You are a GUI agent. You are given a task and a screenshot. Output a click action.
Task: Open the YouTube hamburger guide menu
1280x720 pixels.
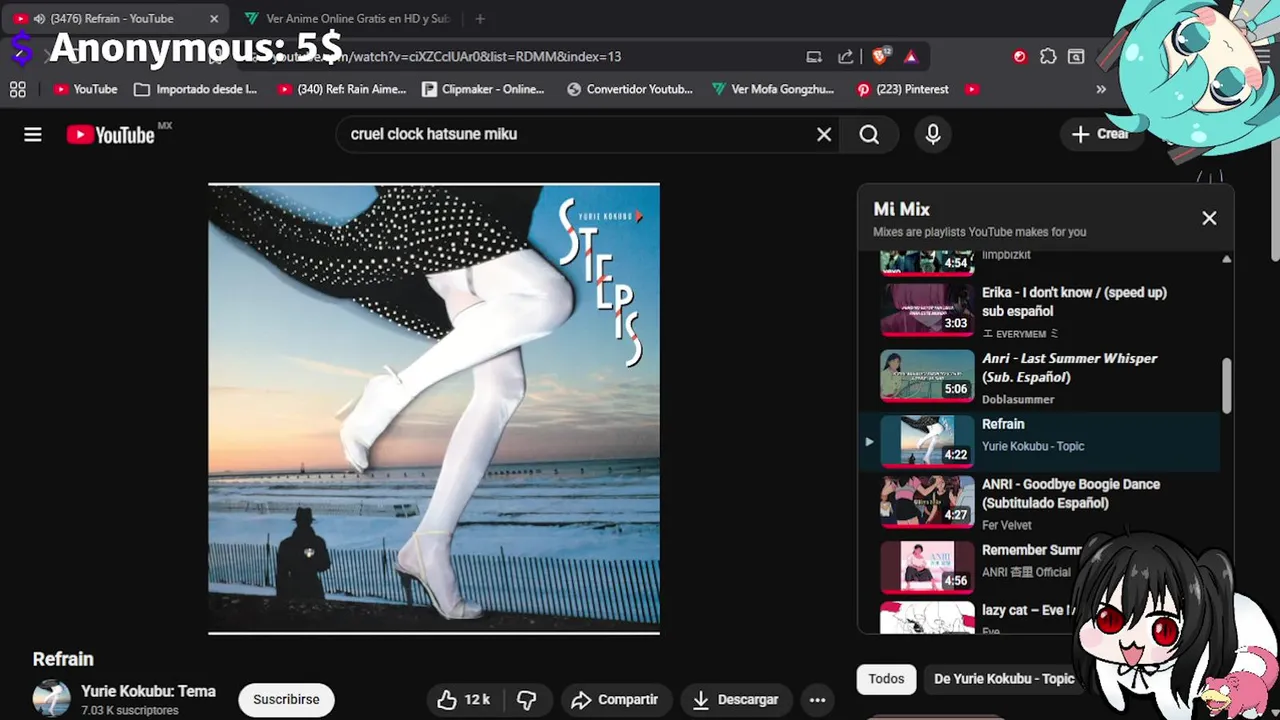(33, 134)
